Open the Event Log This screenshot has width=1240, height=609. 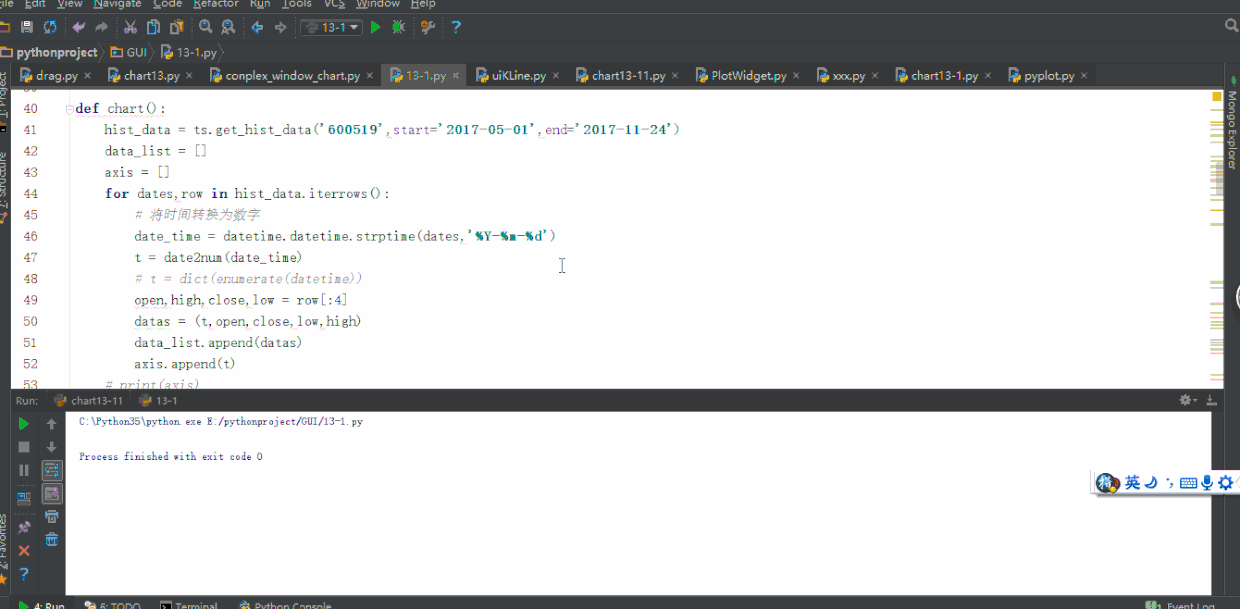[1181, 604]
